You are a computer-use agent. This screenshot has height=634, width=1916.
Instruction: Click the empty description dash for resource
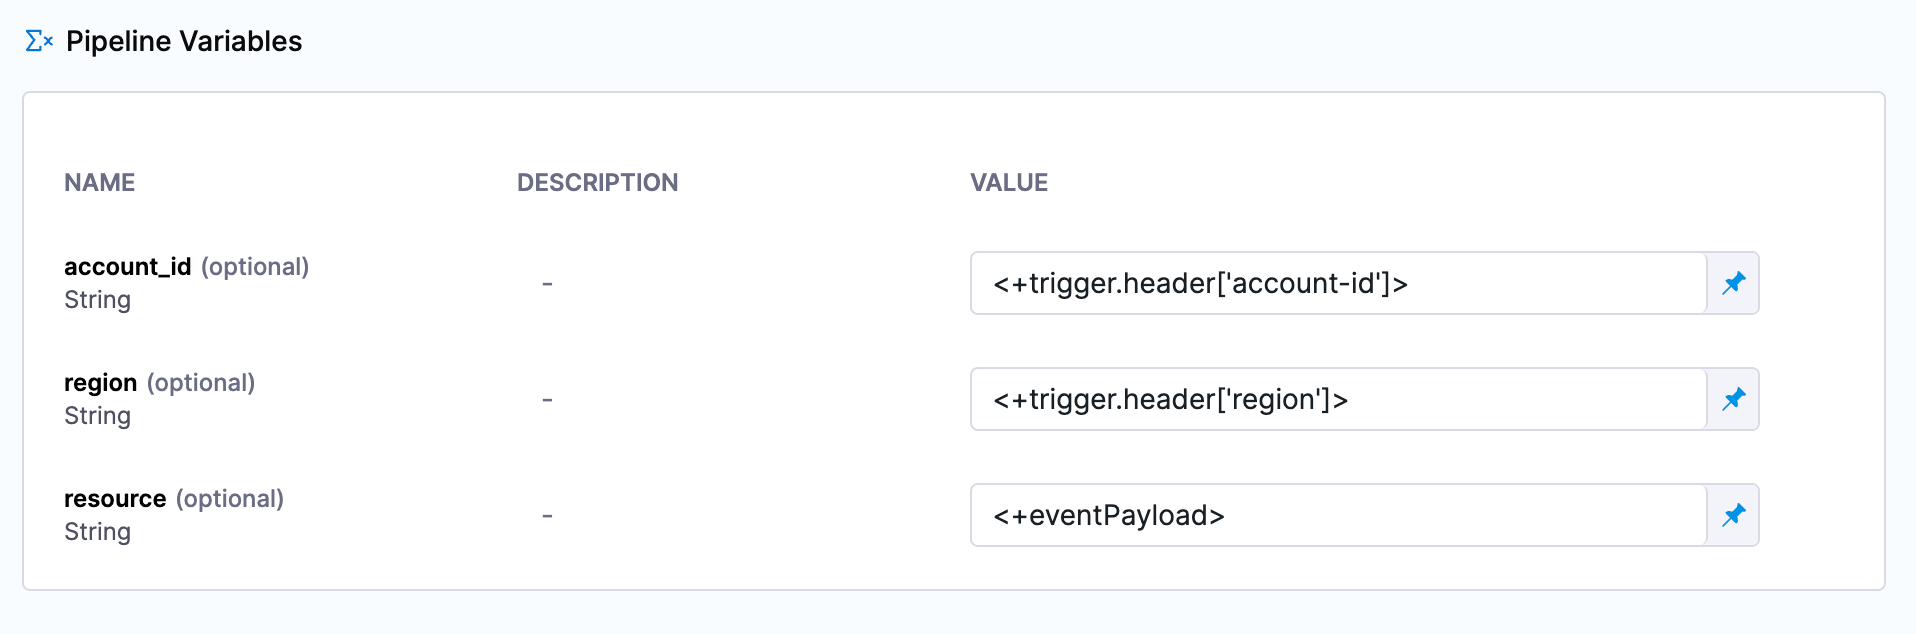click(547, 516)
